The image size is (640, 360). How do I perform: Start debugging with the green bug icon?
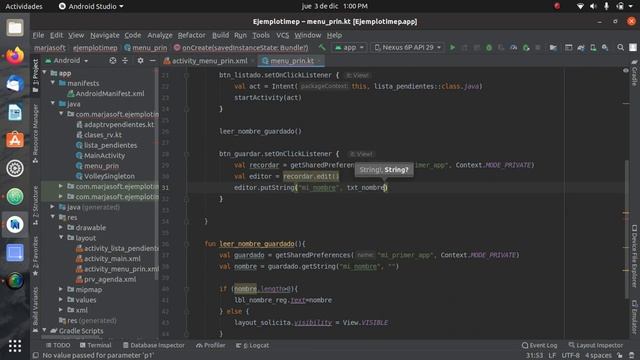(489, 47)
